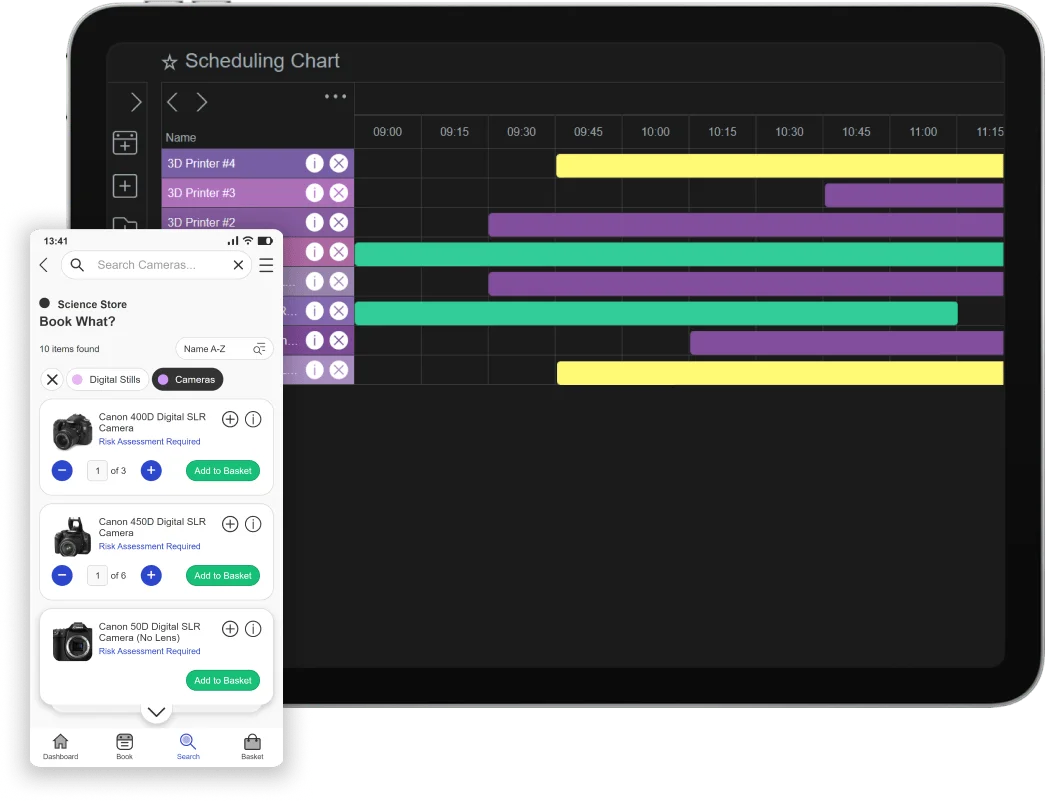1045x801 pixels.
Task: Go to the Dashboard via bottom navigation
Action: 60,744
